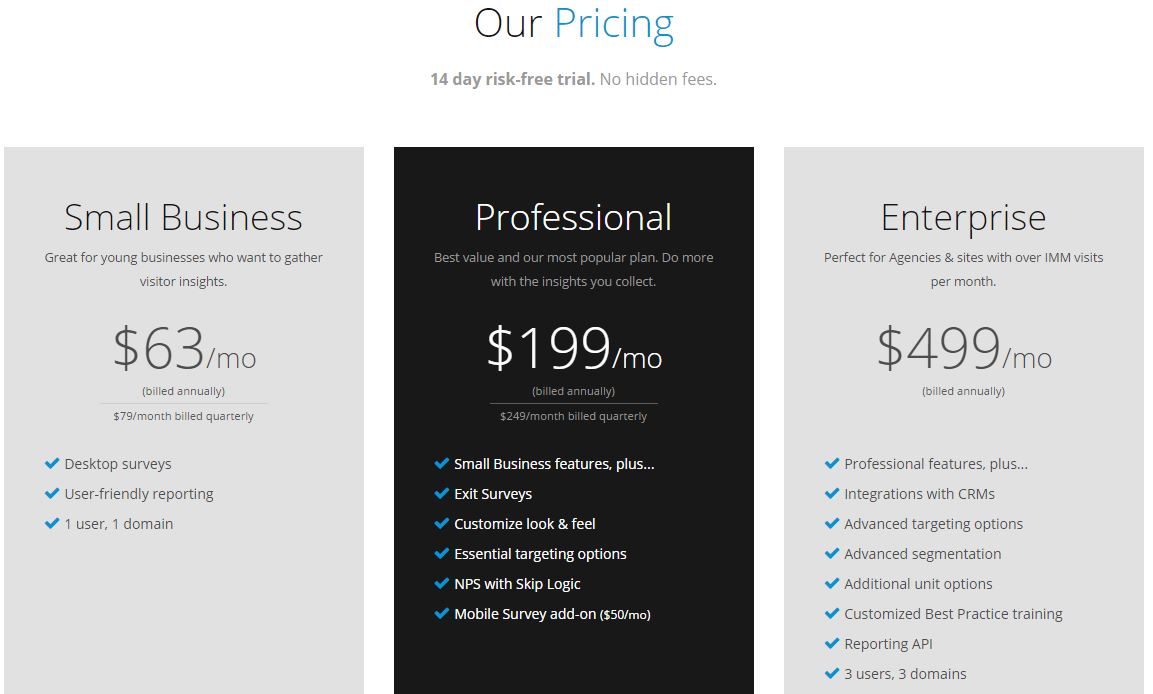Check the Advanced targeting options item

click(x=831, y=523)
